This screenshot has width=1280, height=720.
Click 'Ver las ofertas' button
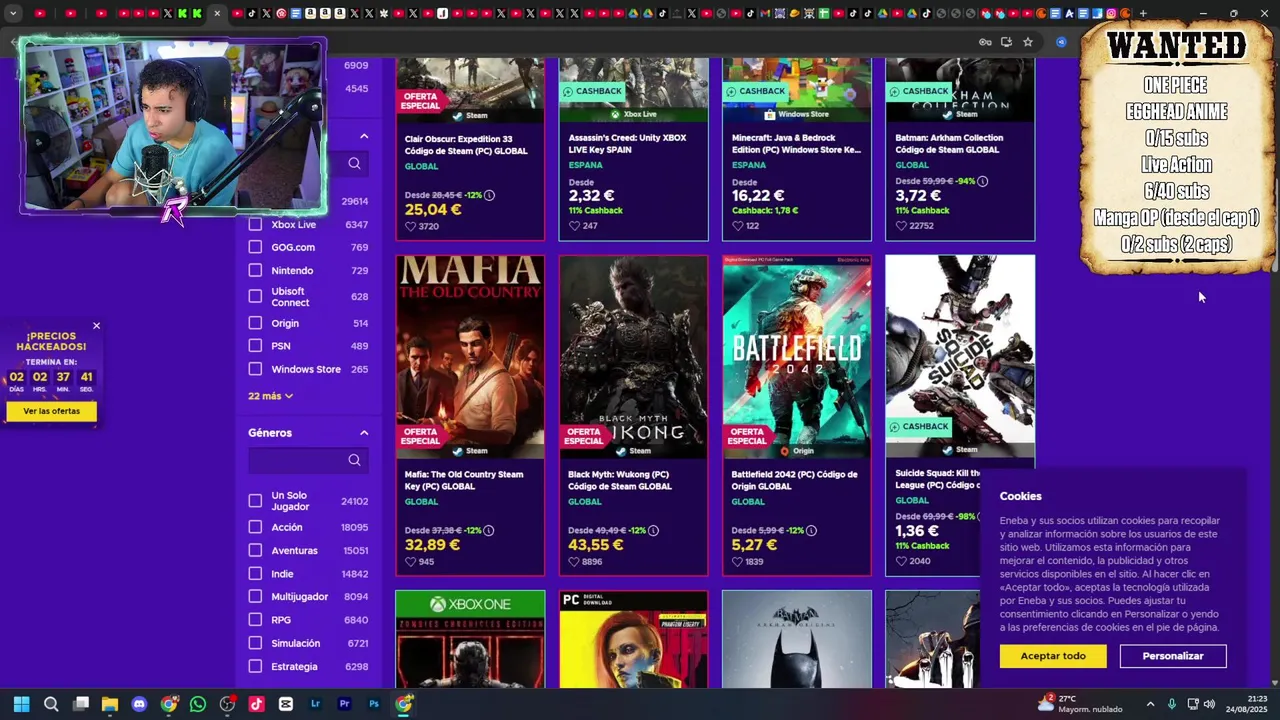tap(52, 411)
